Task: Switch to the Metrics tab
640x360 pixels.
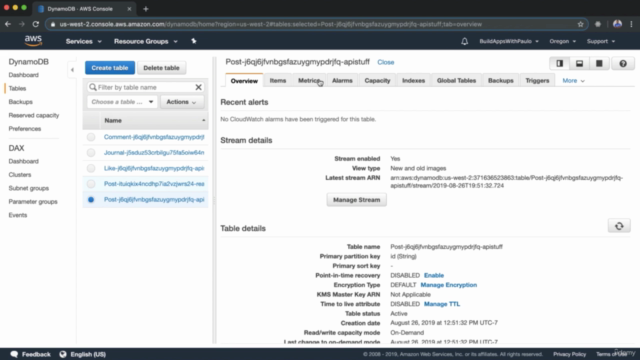Action: pos(309,81)
